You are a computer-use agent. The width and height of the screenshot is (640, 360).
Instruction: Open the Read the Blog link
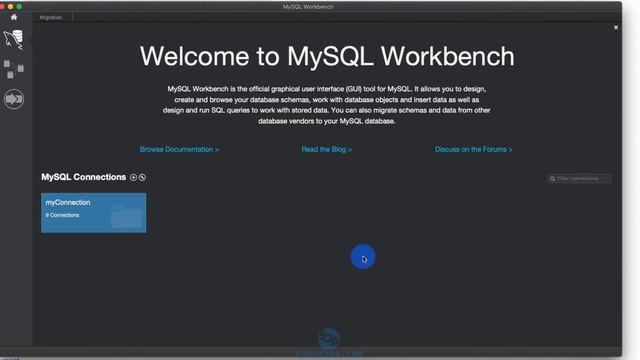coord(327,149)
